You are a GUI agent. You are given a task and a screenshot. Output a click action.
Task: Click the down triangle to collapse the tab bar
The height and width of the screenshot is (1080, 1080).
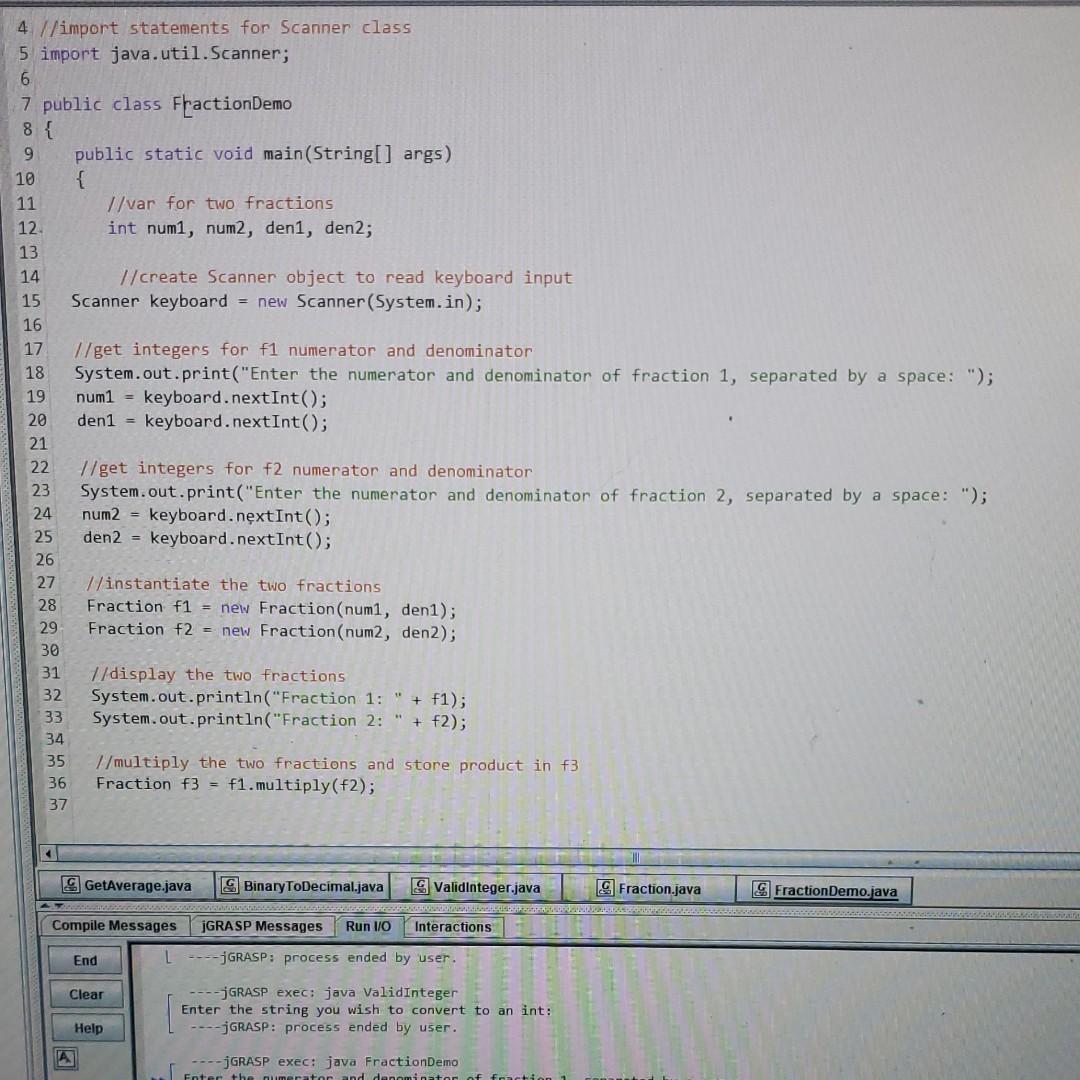(60, 903)
